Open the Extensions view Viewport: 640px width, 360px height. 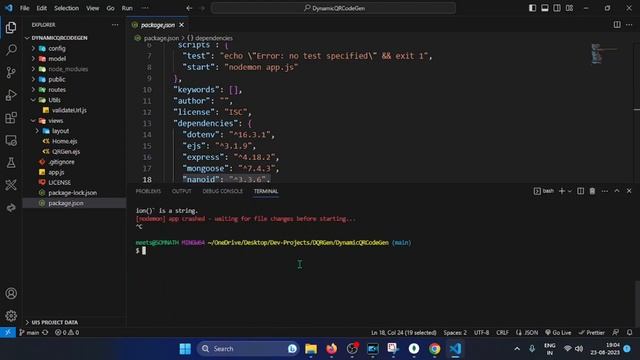[x=11, y=118]
